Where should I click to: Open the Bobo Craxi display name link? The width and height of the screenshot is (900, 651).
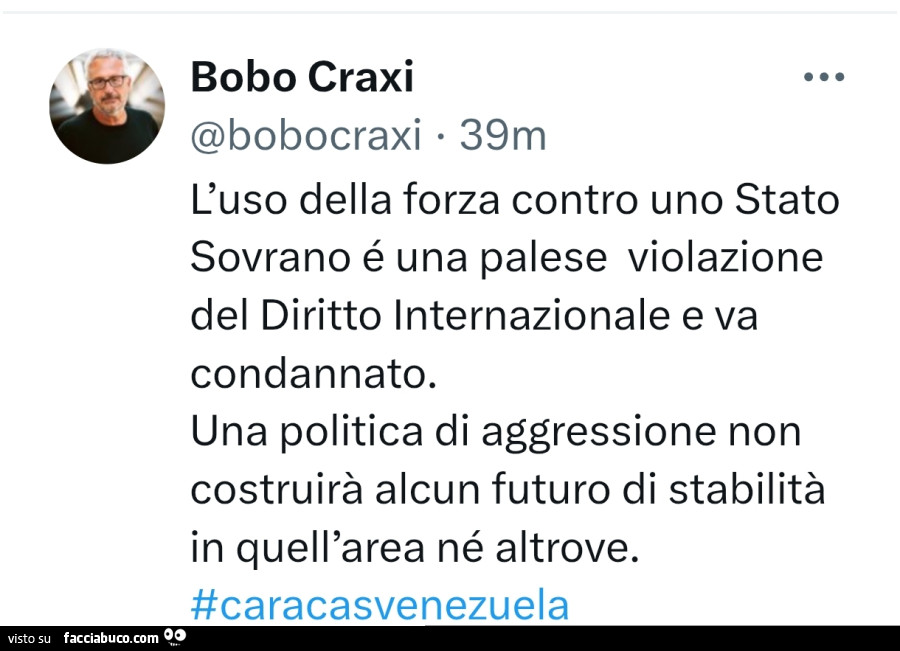coord(302,76)
